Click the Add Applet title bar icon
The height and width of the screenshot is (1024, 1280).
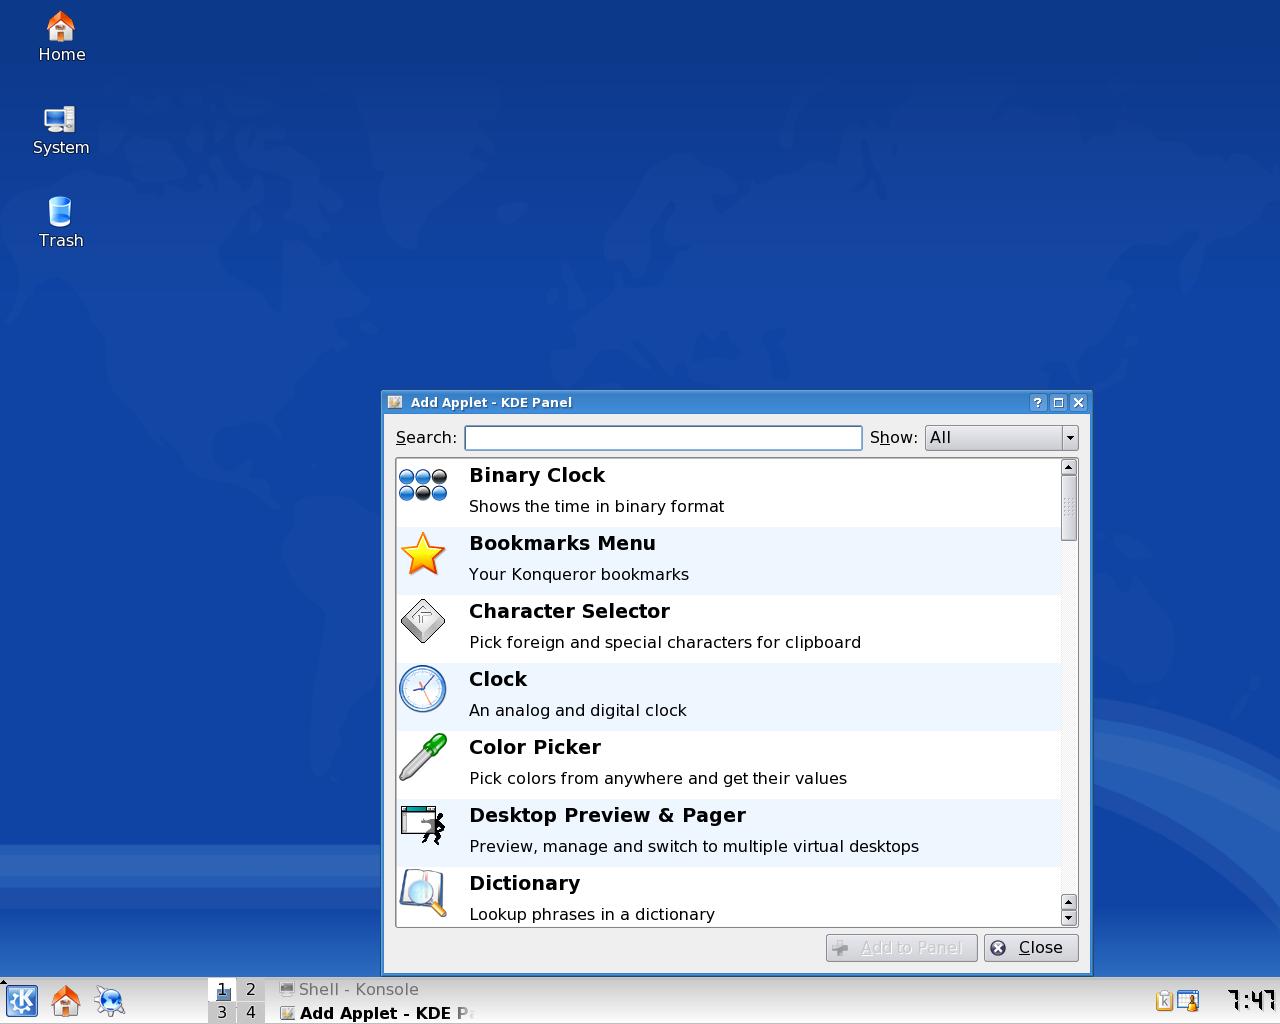(x=395, y=402)
